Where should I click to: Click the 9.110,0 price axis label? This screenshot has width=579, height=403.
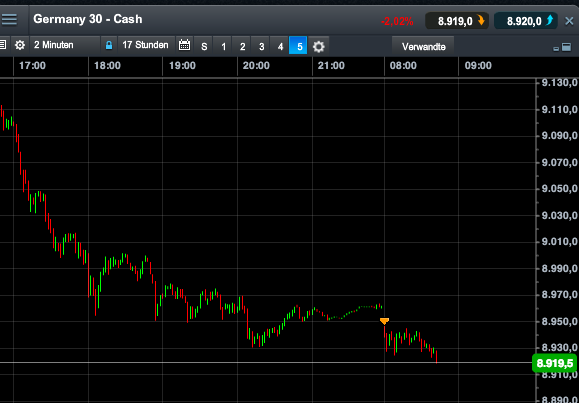559,109
